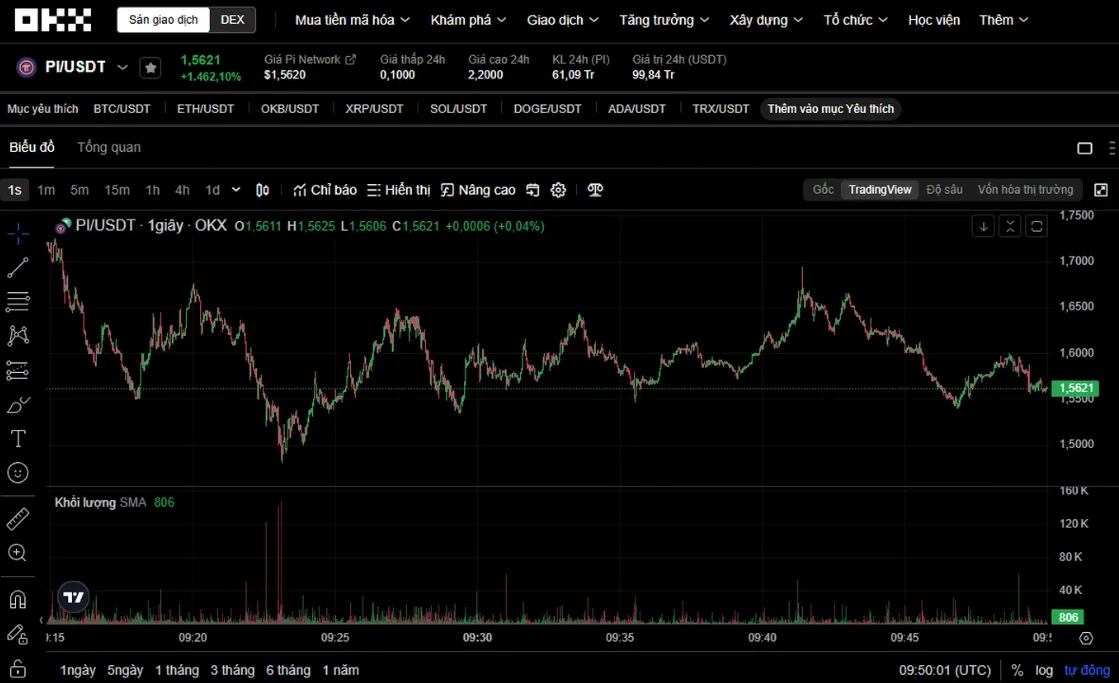The height and width of the screenshot is (683, 1119).
Task: Select the trend line drawing tool
Action: (18, 268)
